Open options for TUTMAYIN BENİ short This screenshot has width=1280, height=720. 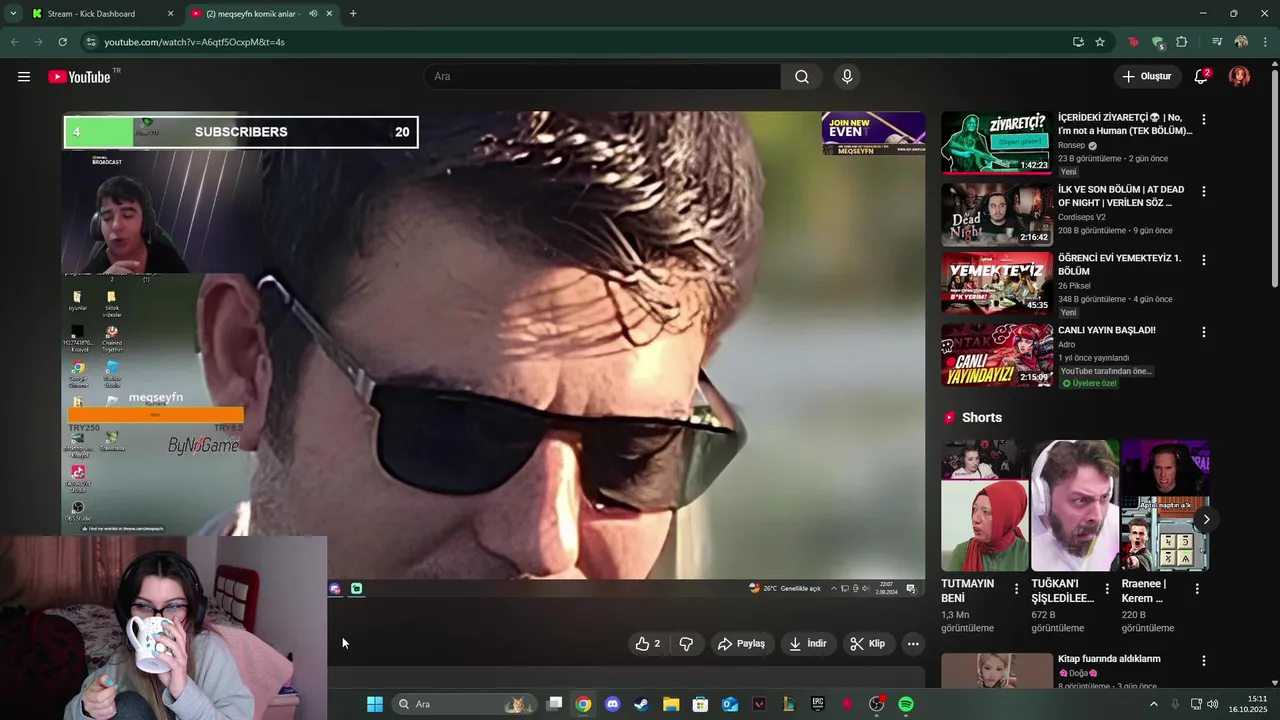[1017, 589]
